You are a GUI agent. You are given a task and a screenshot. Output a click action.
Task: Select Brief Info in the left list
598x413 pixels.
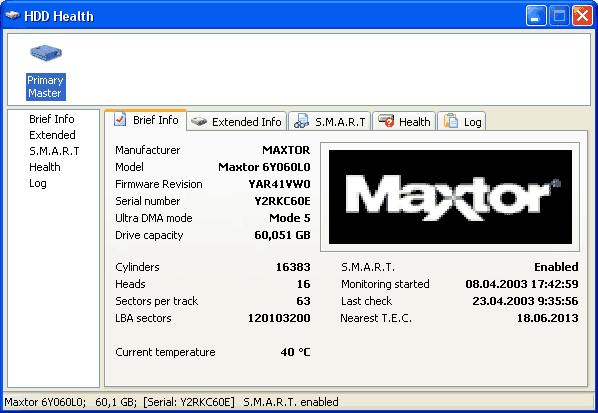point(52,119)
